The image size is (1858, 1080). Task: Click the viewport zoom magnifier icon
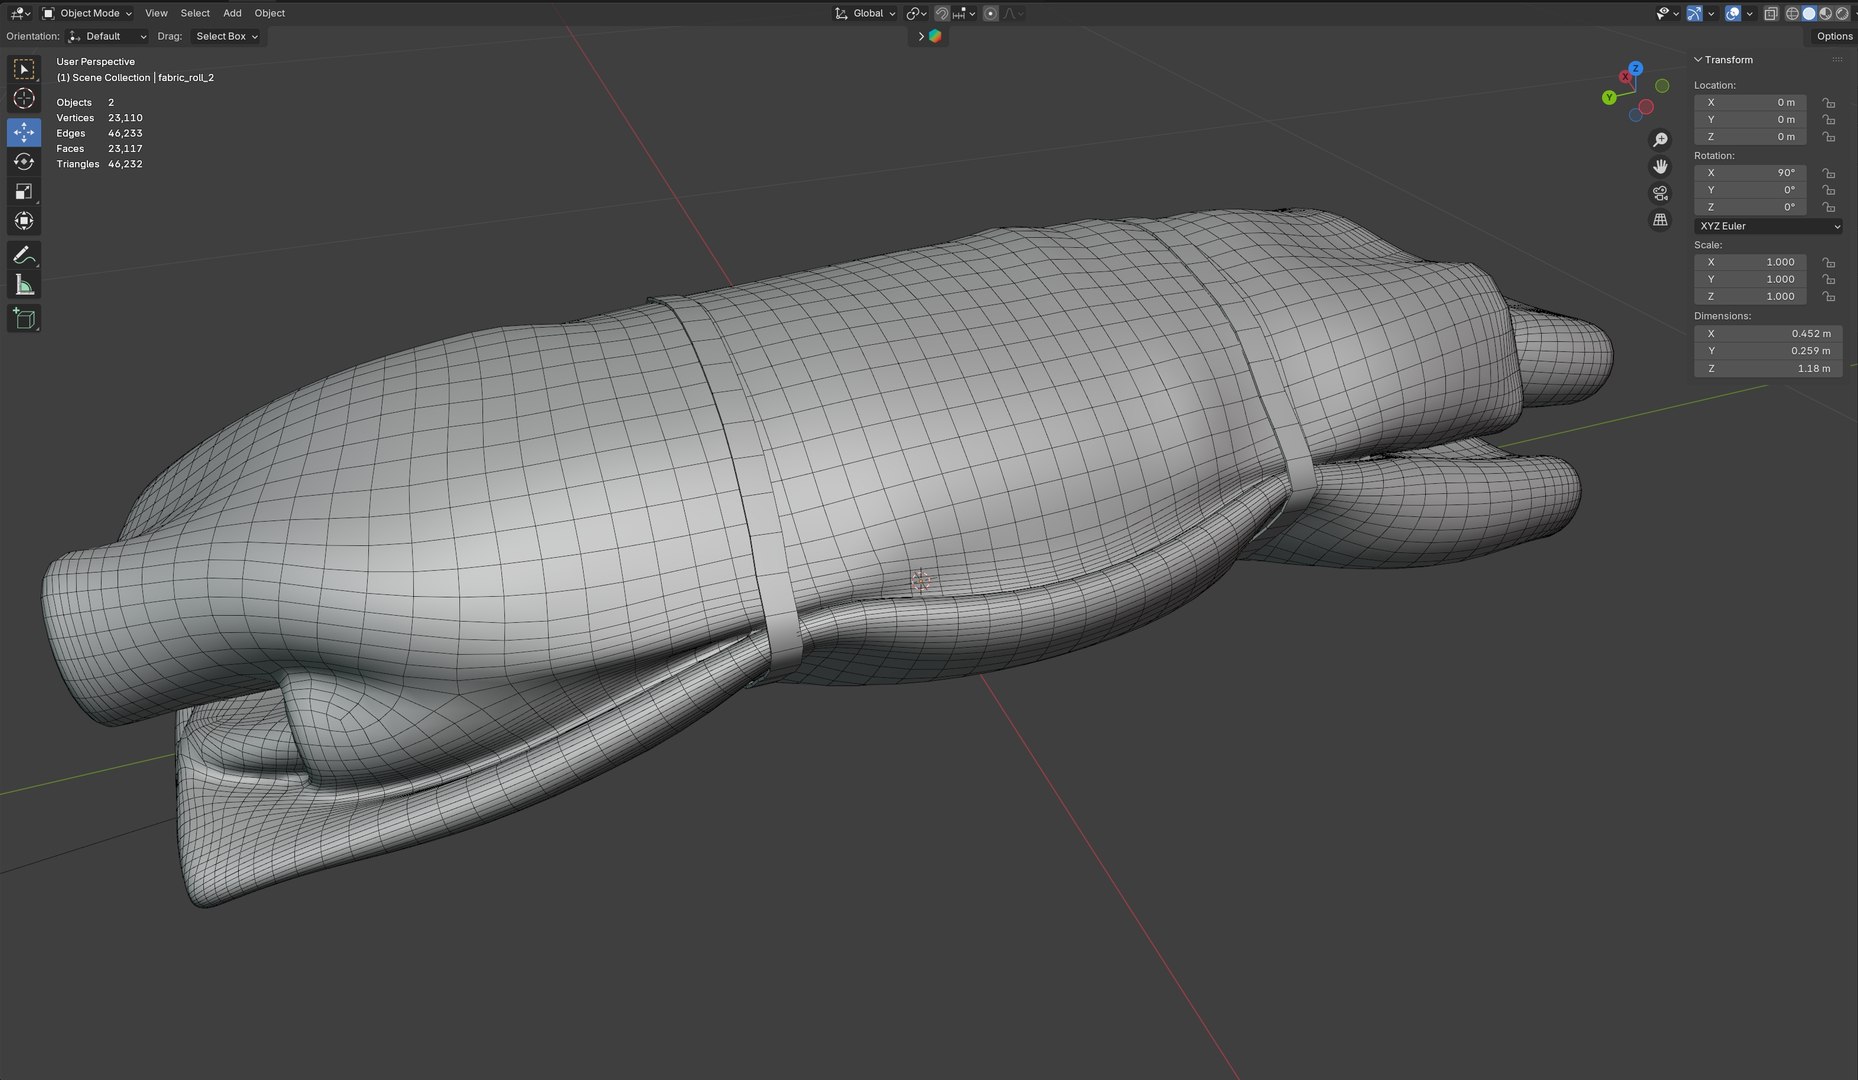click(x=1660, y=140)
